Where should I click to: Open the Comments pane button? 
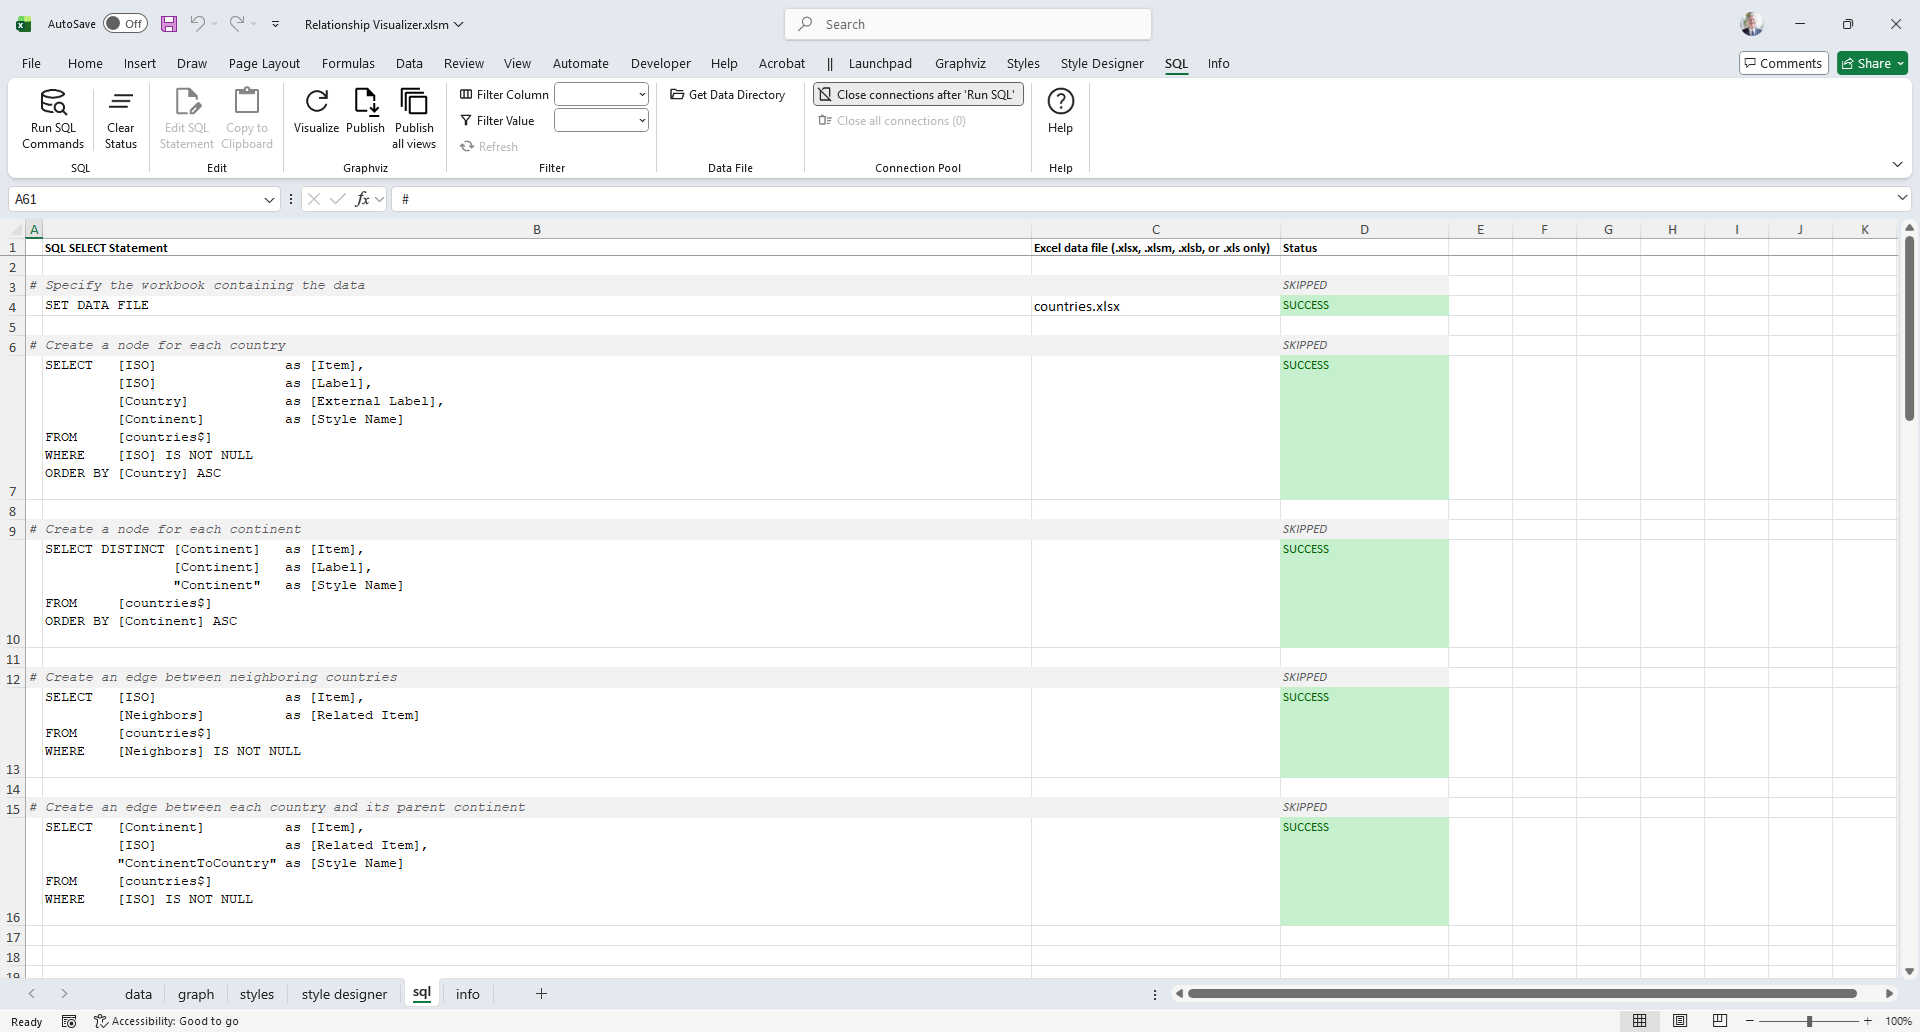tap(1783, 63)
